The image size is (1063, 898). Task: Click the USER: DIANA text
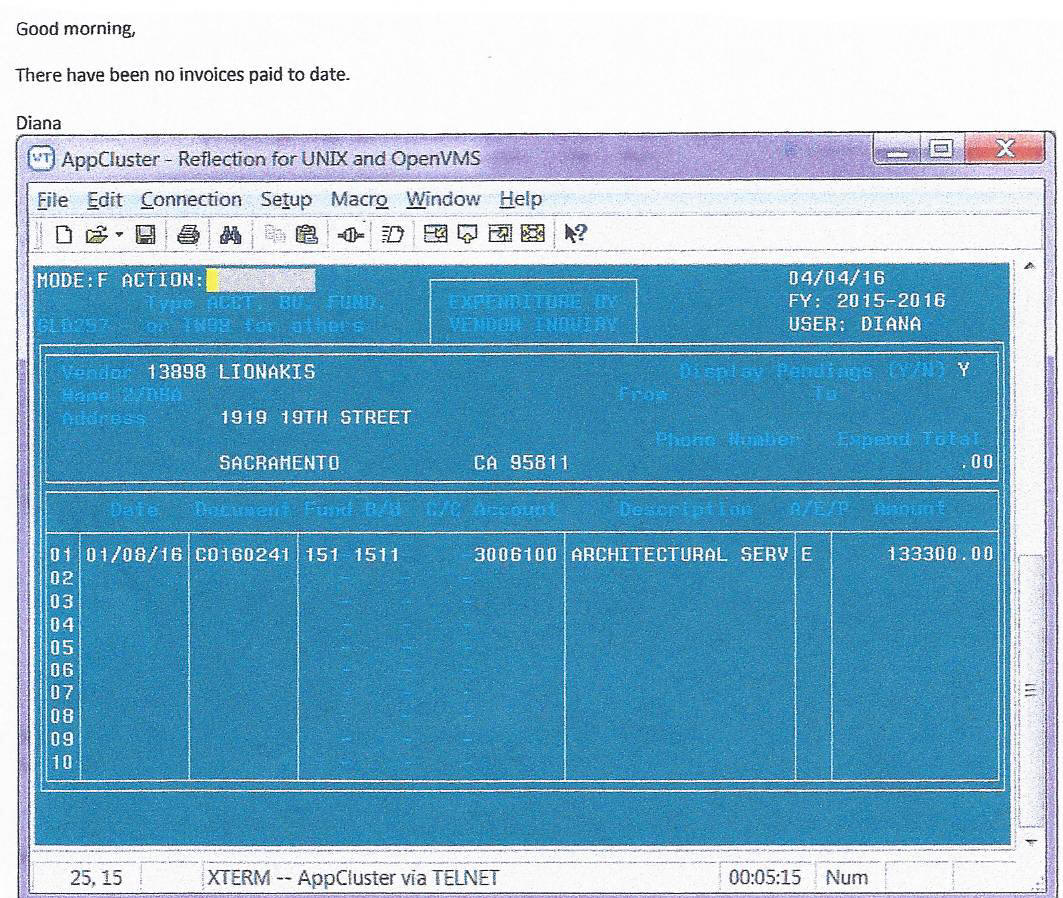point(855,324)
